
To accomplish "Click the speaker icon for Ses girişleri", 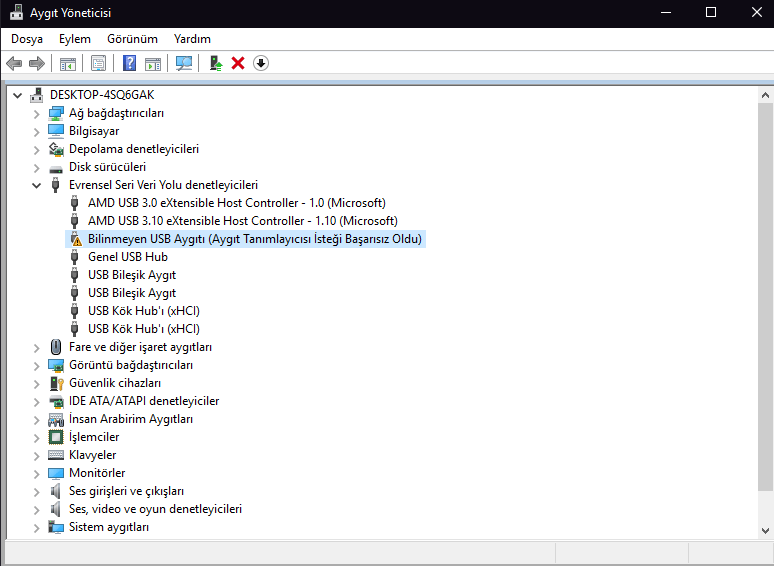I will [55, 491].
